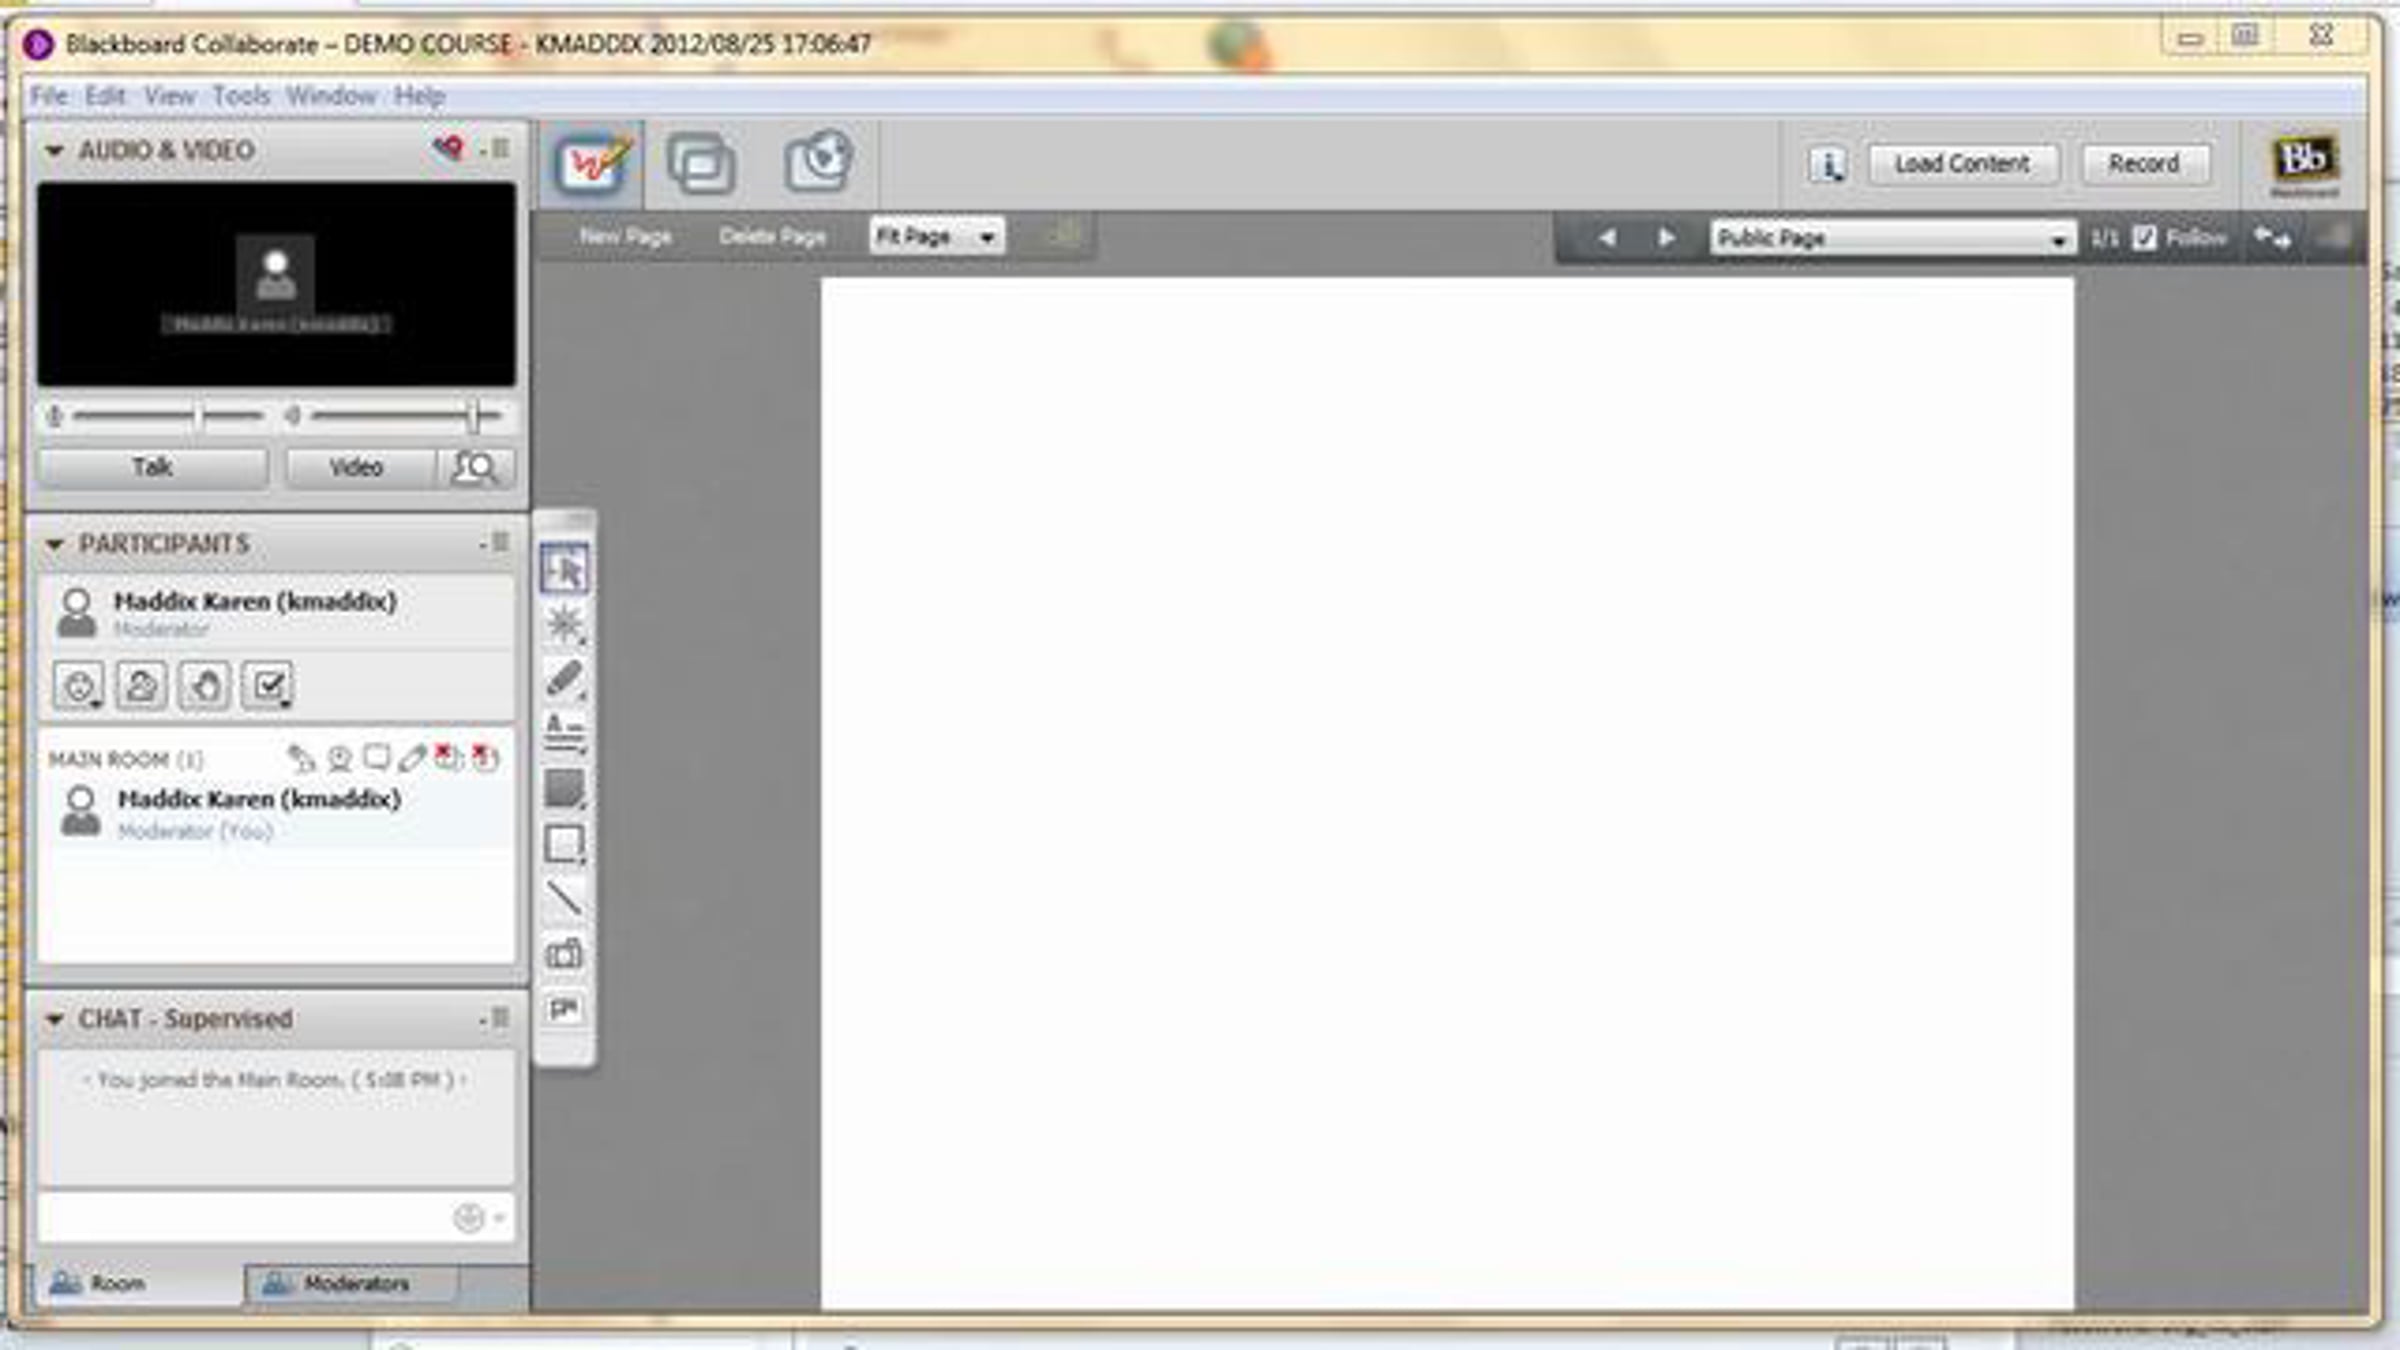Open the Tools menu
The width and height of the screenshot is (2400, 1350).
click(241, 96)
